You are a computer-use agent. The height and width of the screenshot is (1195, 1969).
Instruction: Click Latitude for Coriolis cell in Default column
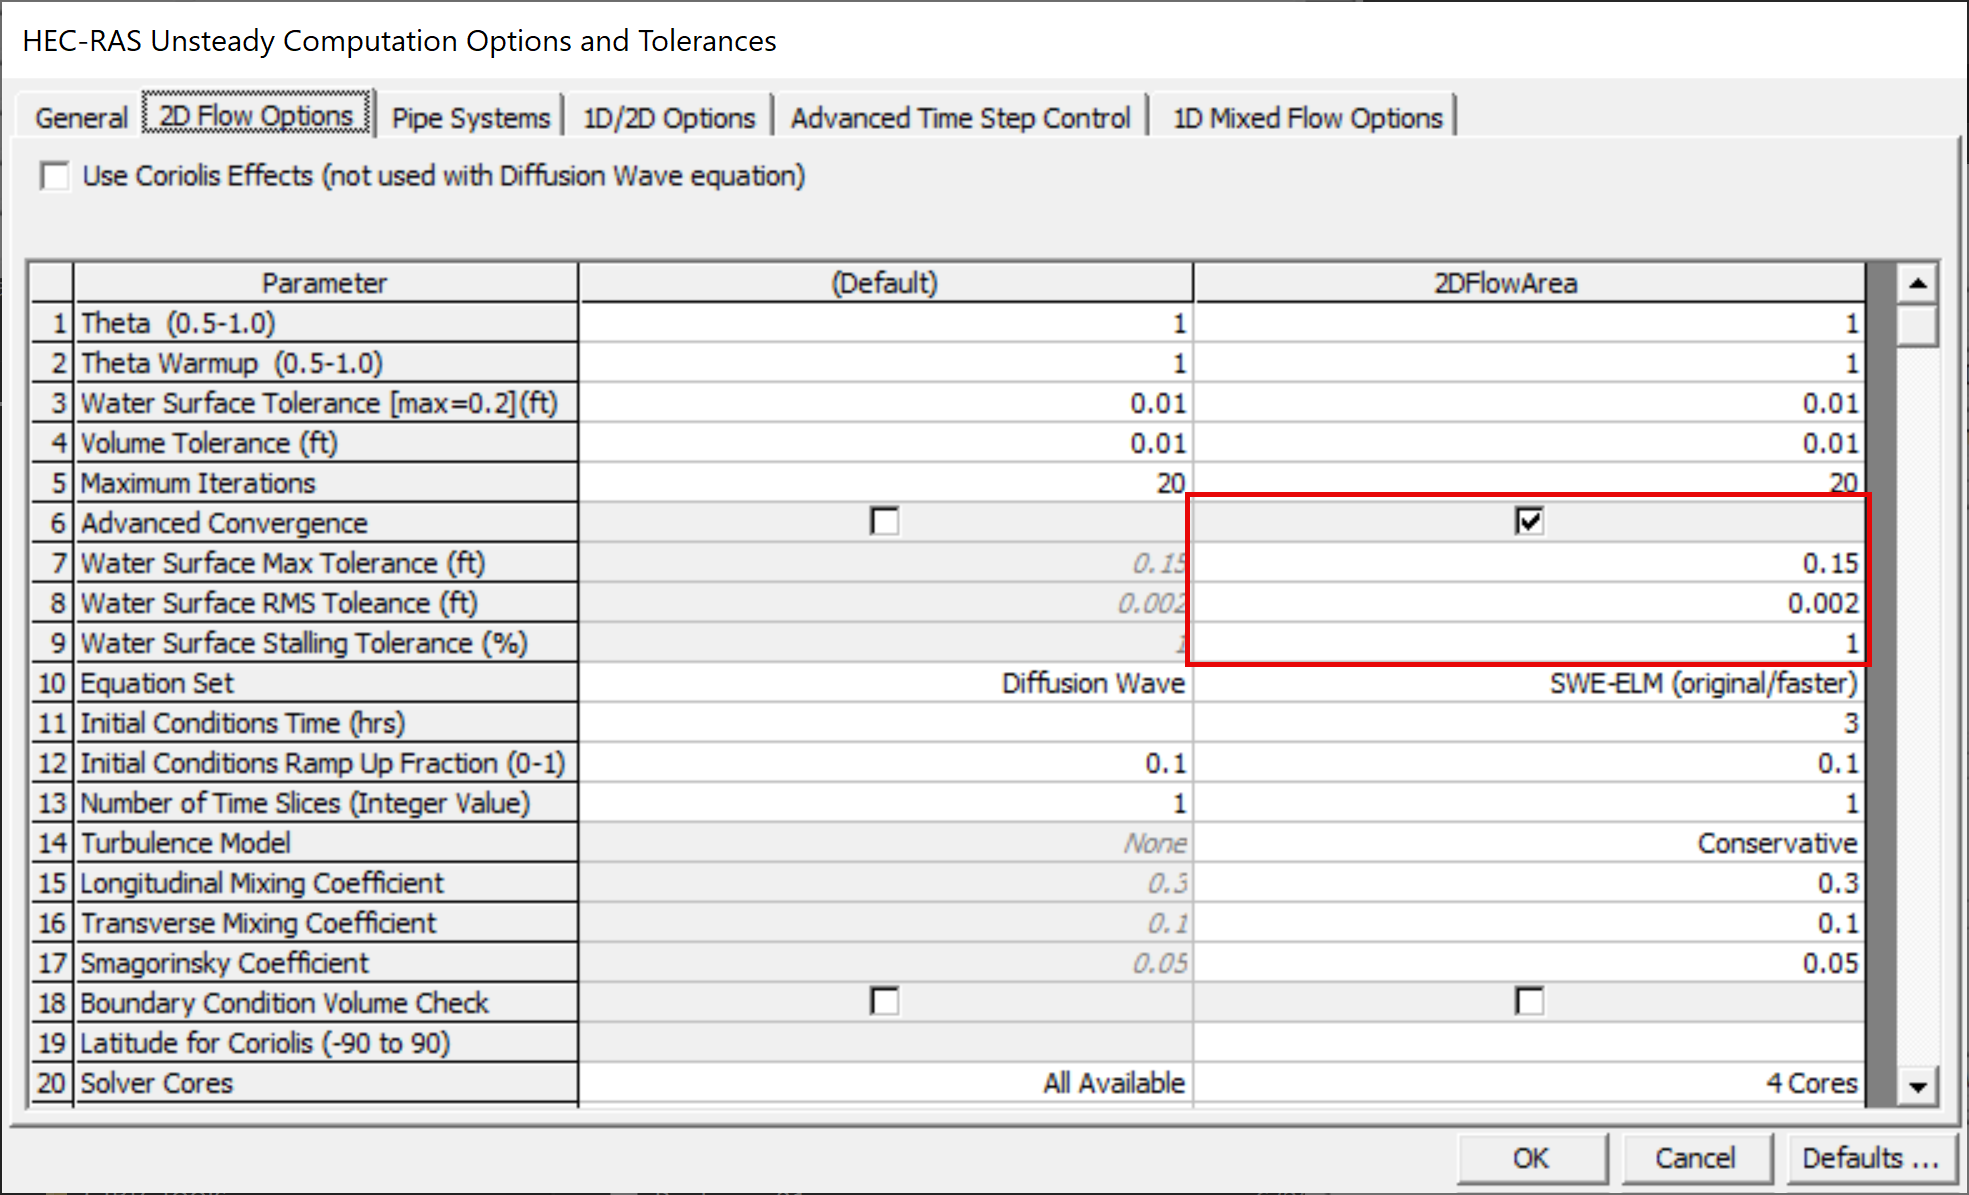(x=885, y=1043)
